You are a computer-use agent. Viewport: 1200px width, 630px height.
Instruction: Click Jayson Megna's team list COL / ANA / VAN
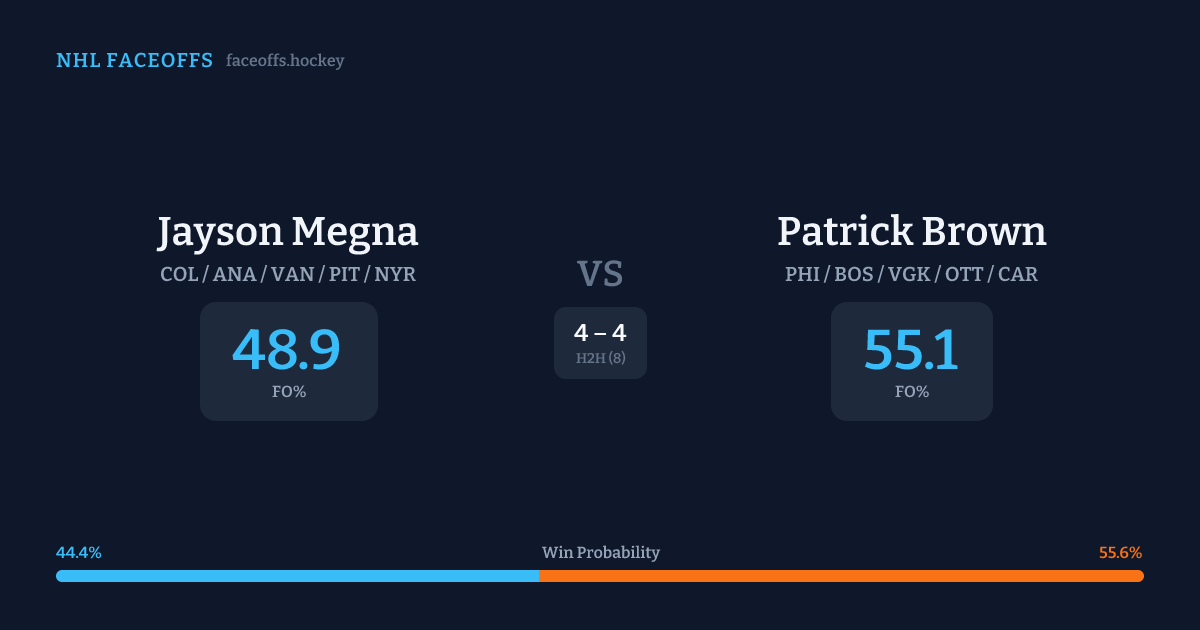[288, 274]
